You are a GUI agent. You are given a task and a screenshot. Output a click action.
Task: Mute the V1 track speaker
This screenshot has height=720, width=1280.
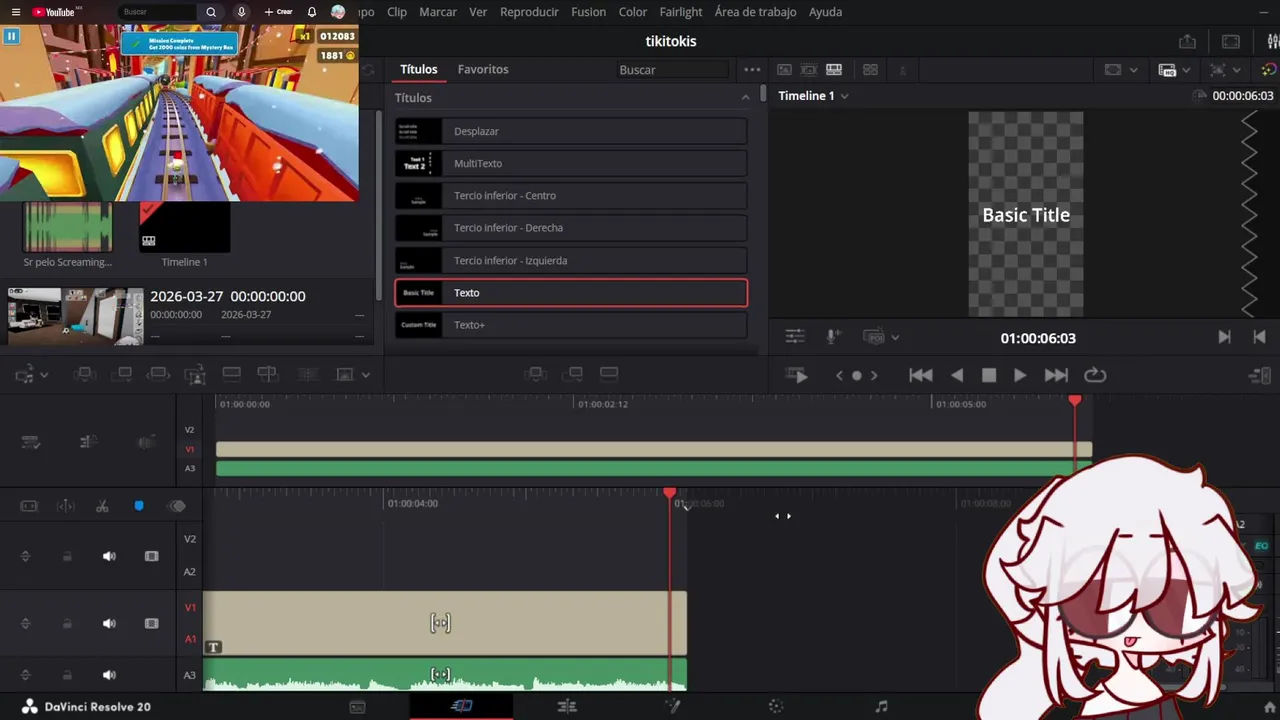(x=109, y=623)
